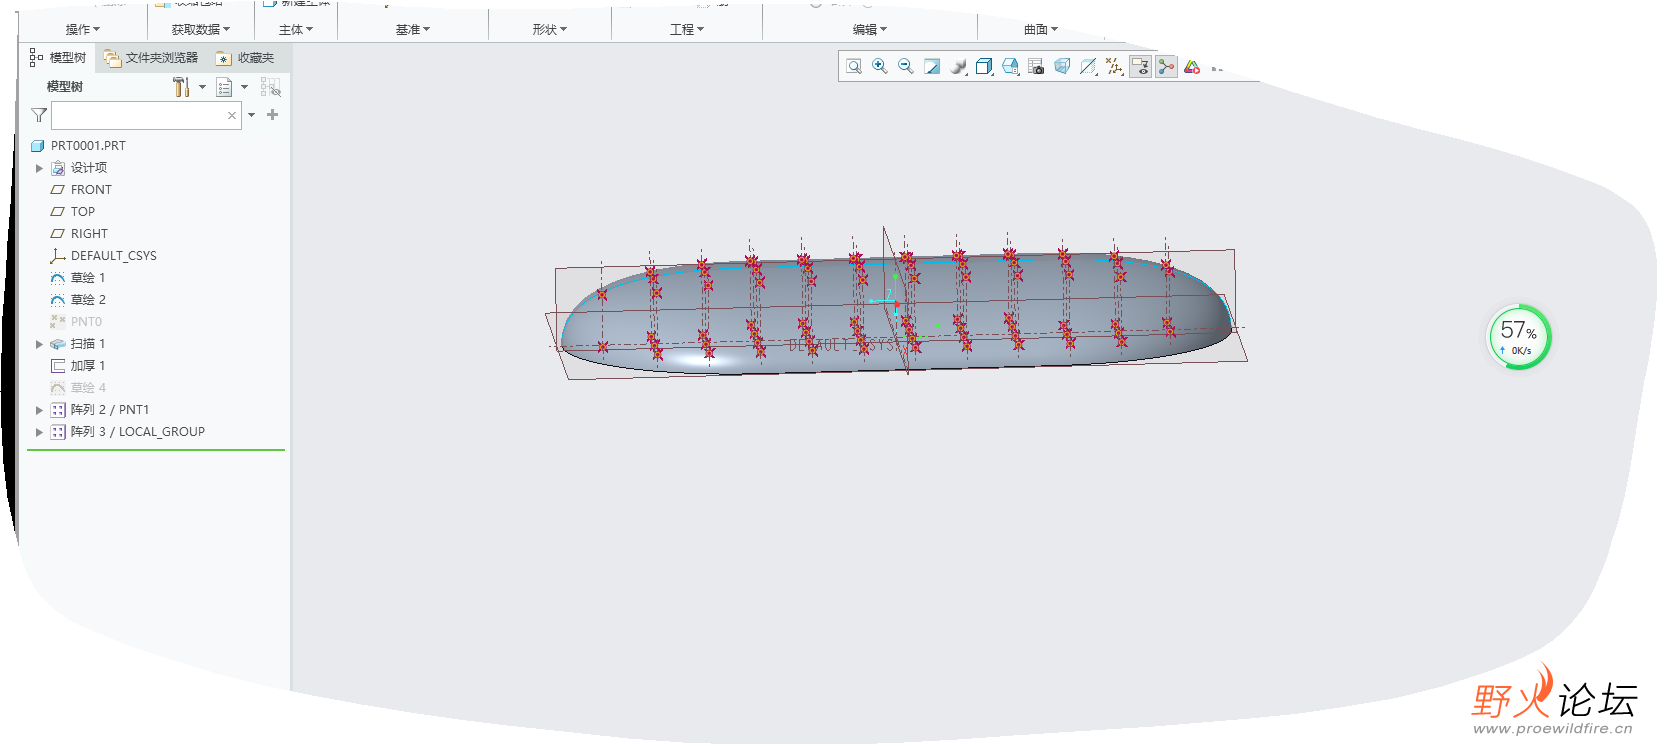Click the 57% memory usage widget
Screen dimensions: 1657x745
click(1519, 337)
